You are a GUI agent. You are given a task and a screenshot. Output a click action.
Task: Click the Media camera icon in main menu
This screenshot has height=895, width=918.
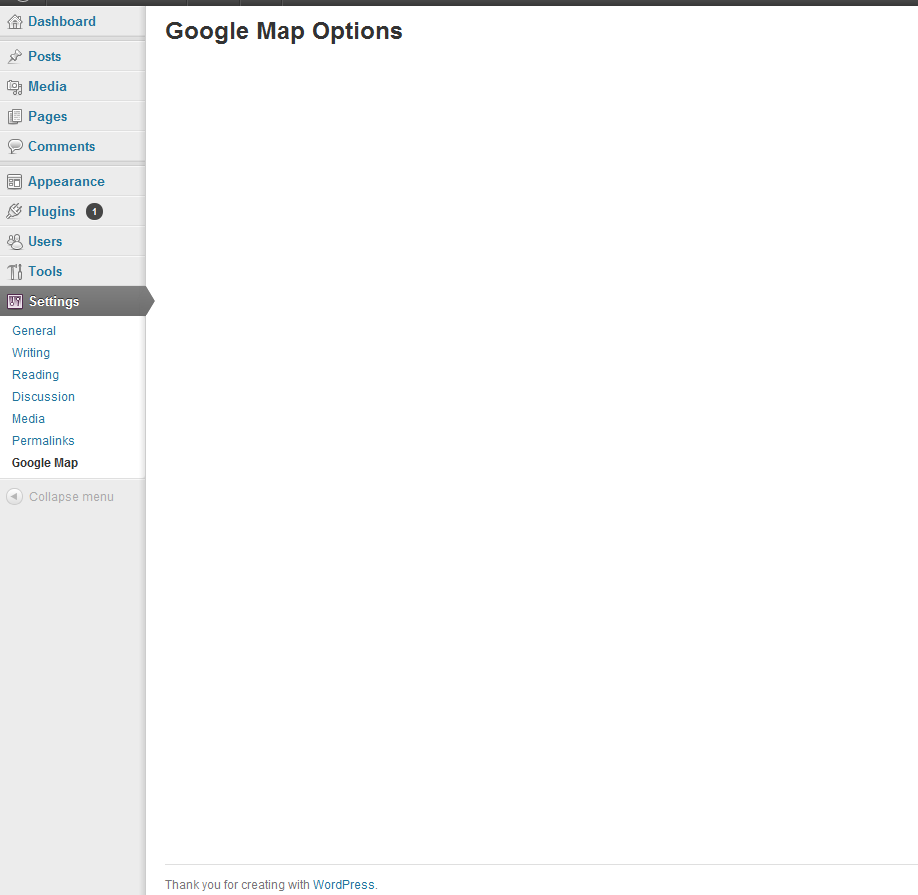coord(15,87)
